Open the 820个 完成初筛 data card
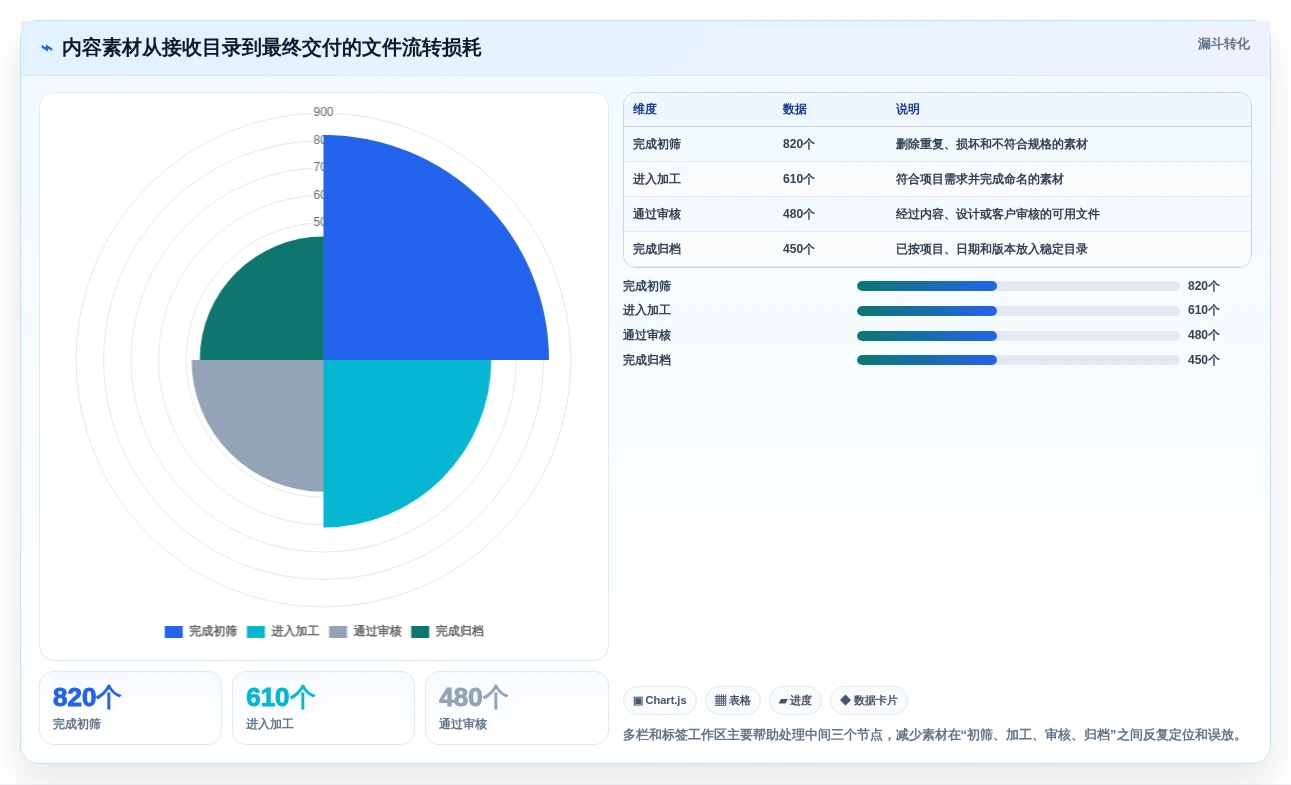The image size is (1291, 785). click(x=130, y=708)
